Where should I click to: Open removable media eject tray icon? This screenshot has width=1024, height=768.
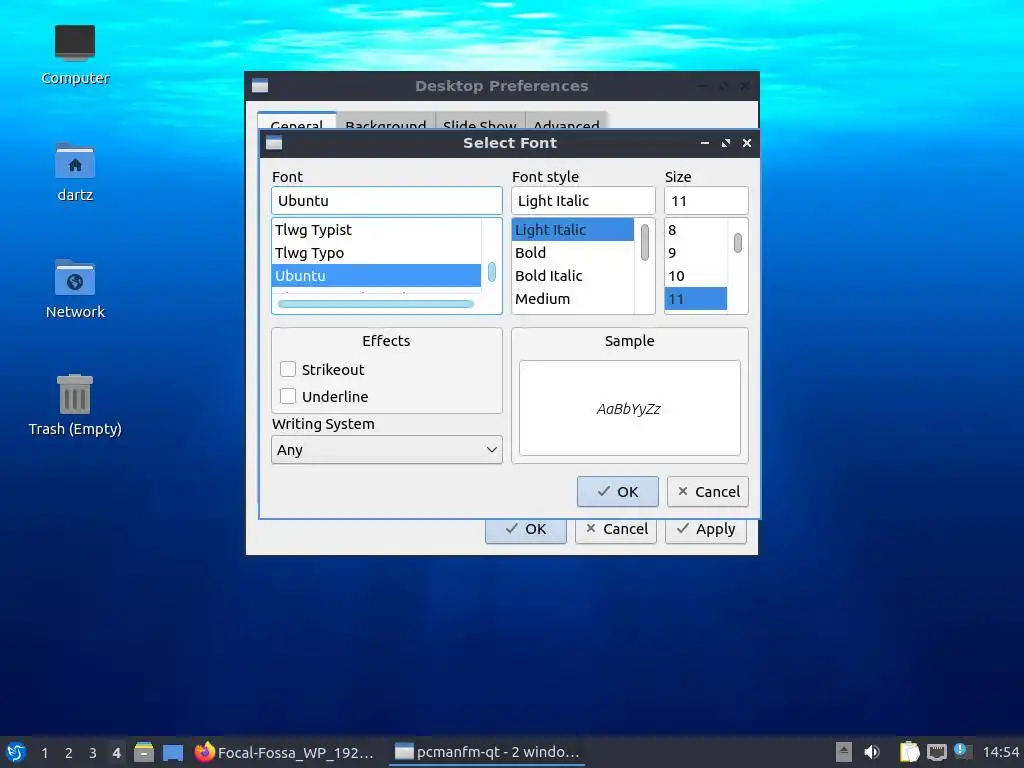844,752
